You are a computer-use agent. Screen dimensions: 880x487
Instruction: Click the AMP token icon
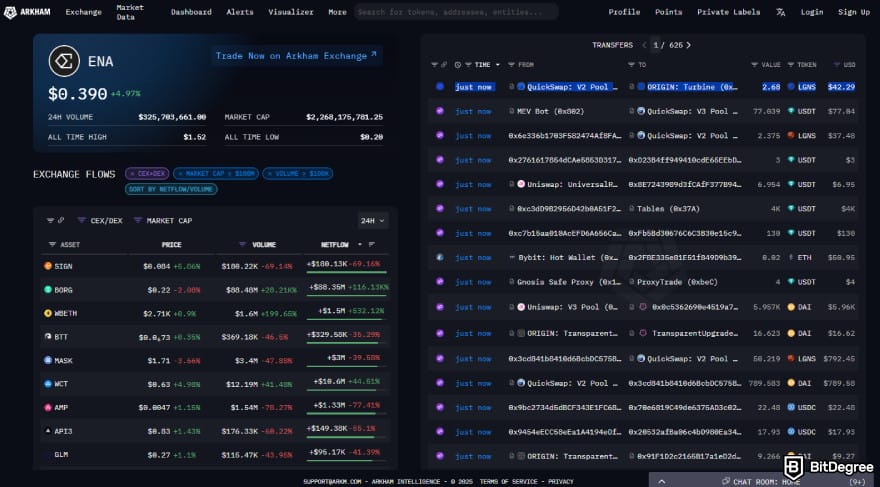pos(48,407)
